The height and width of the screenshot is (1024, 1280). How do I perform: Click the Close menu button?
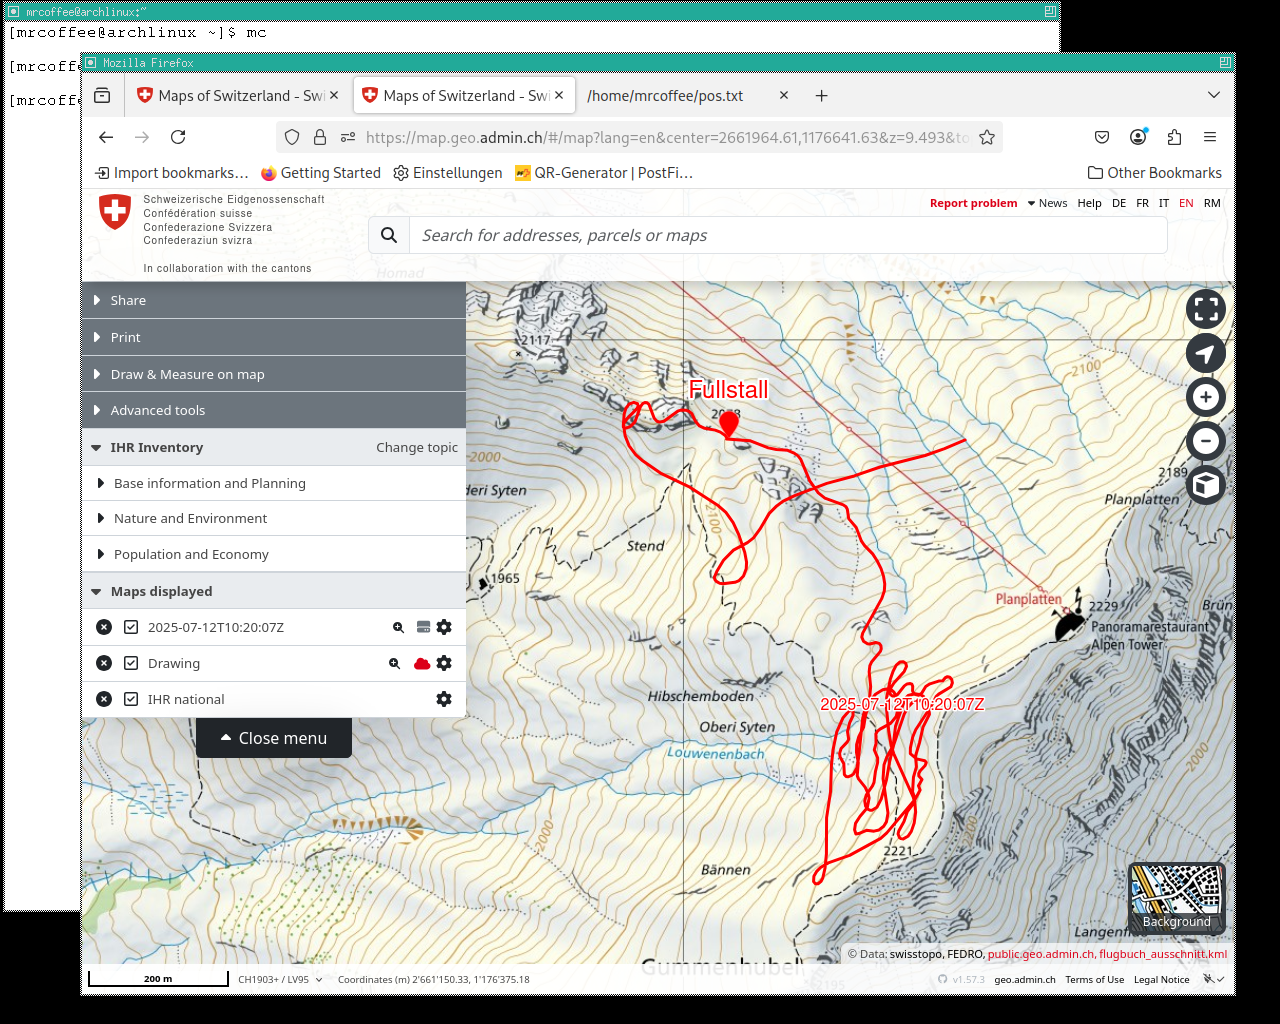[274, 738]
